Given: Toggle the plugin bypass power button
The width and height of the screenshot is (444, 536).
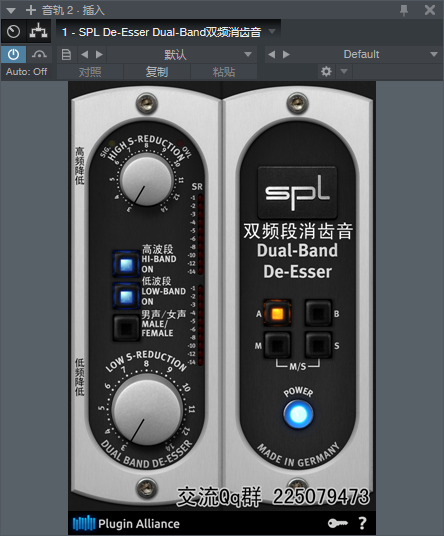Looking at the screenshot, I should 13,55.
